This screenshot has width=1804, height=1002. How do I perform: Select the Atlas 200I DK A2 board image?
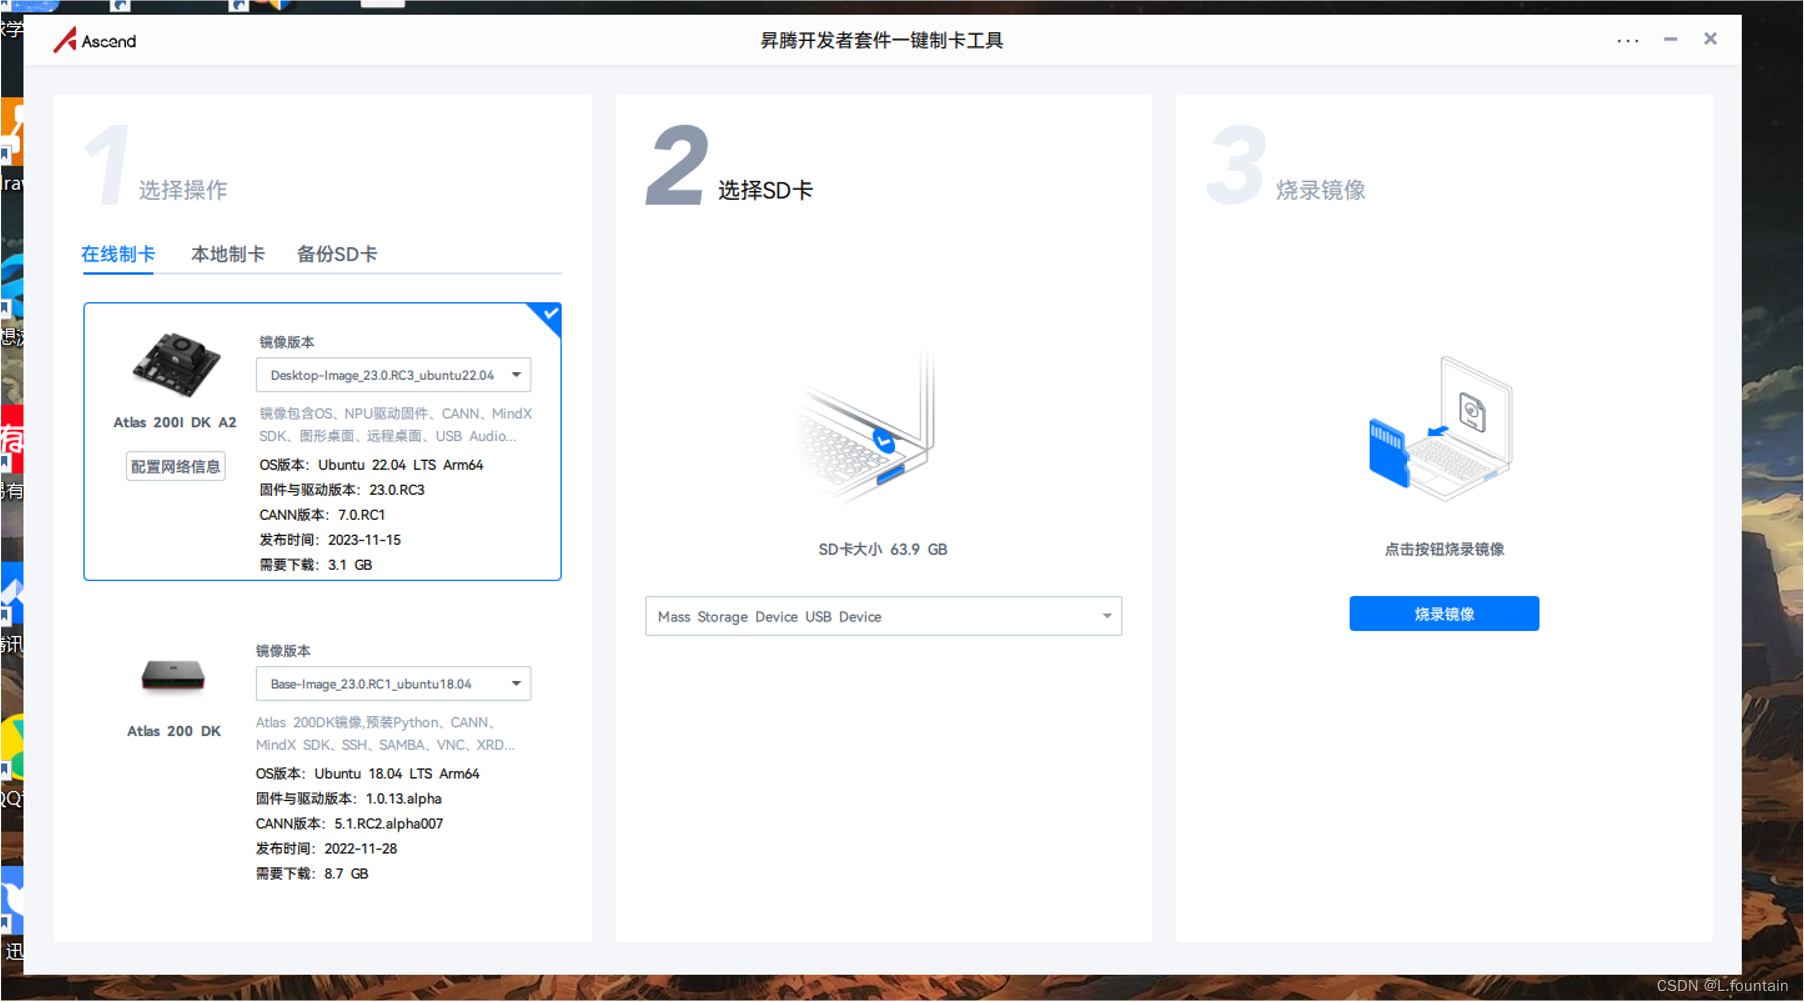point(176,365)
